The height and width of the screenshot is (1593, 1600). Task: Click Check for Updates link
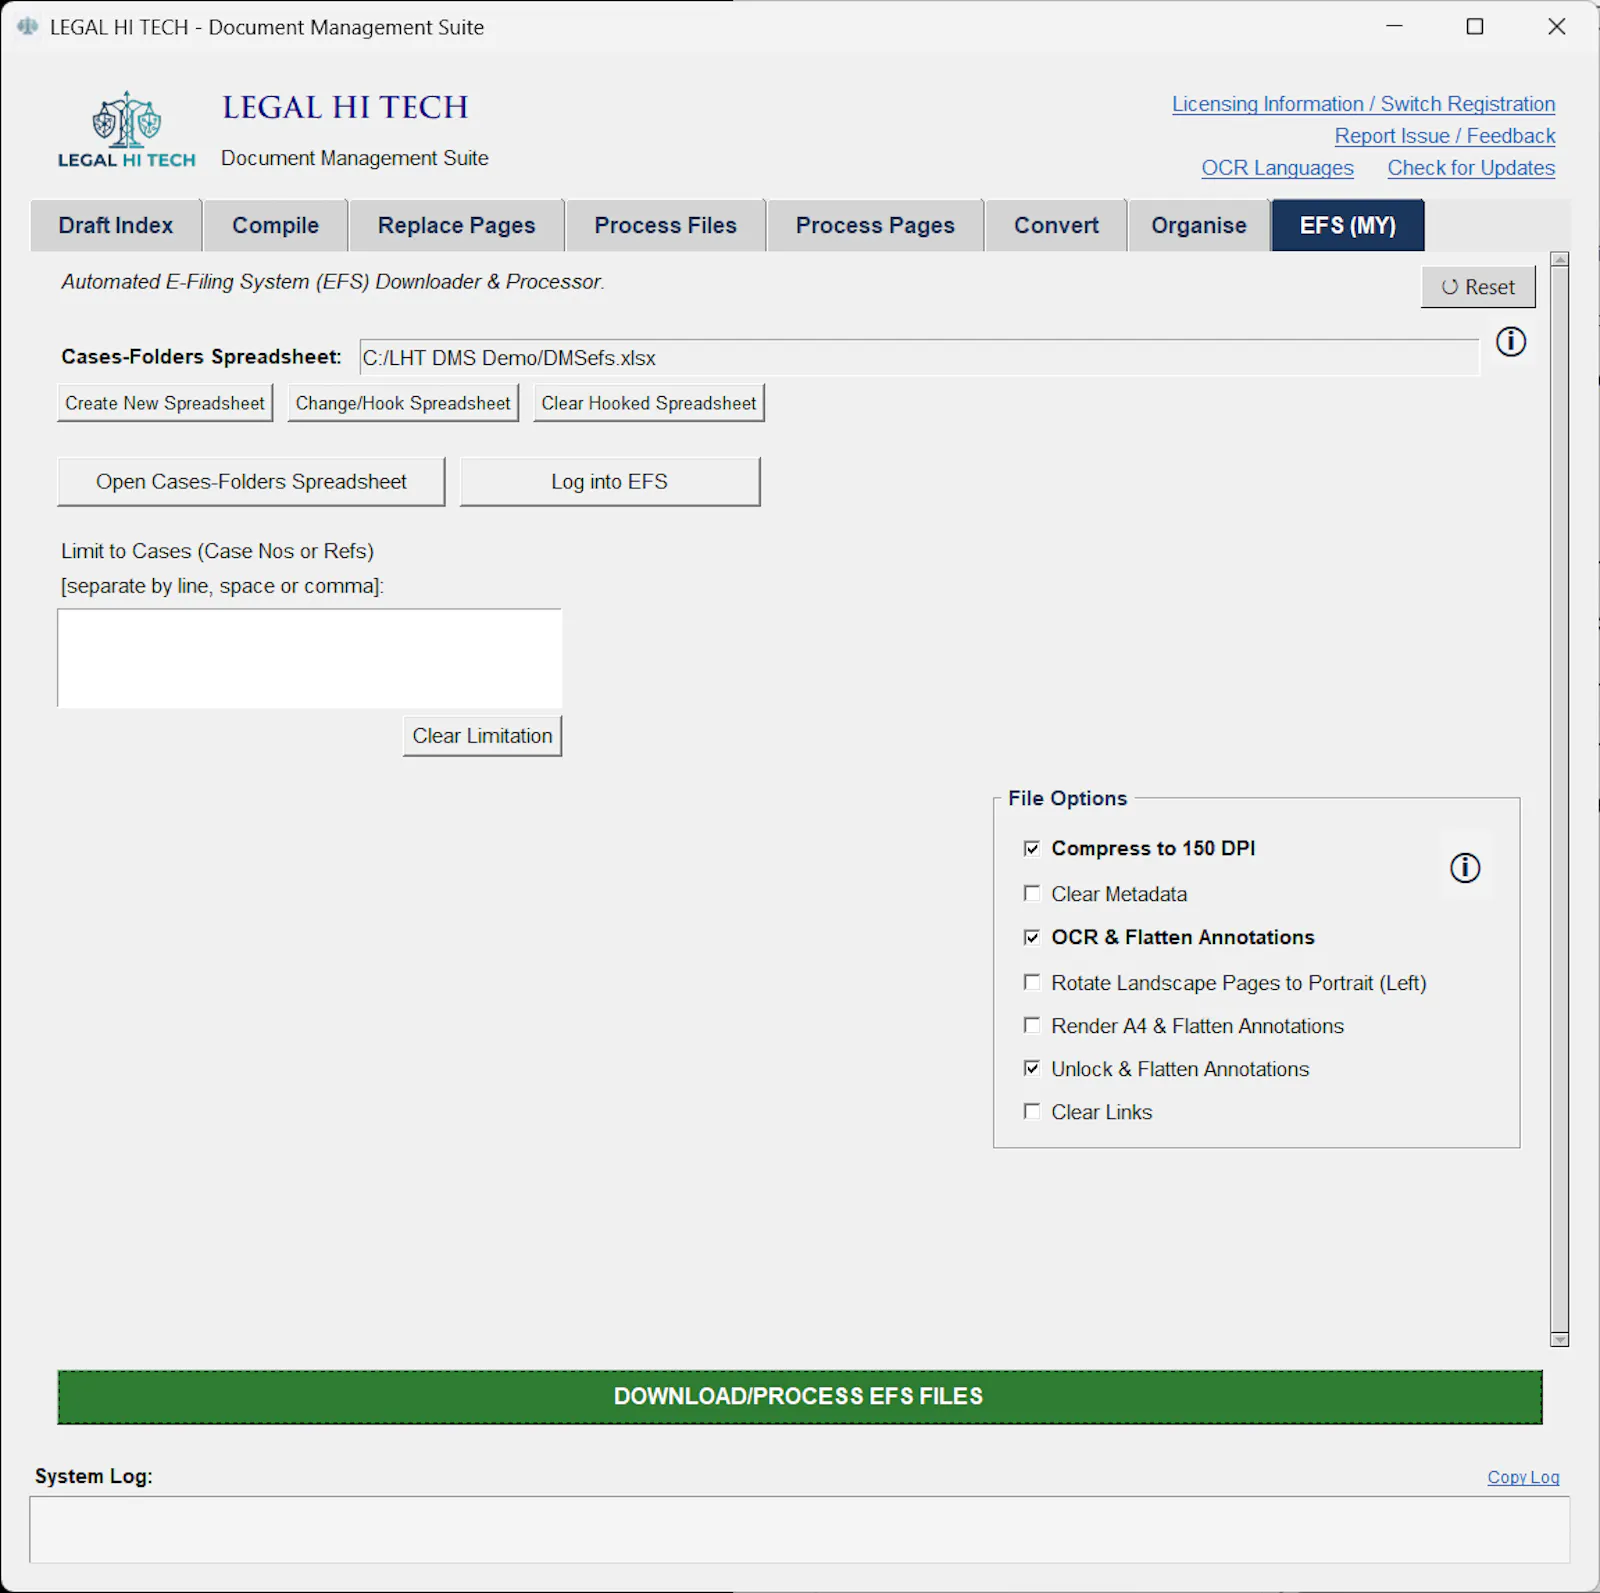tap(1471, 168)
